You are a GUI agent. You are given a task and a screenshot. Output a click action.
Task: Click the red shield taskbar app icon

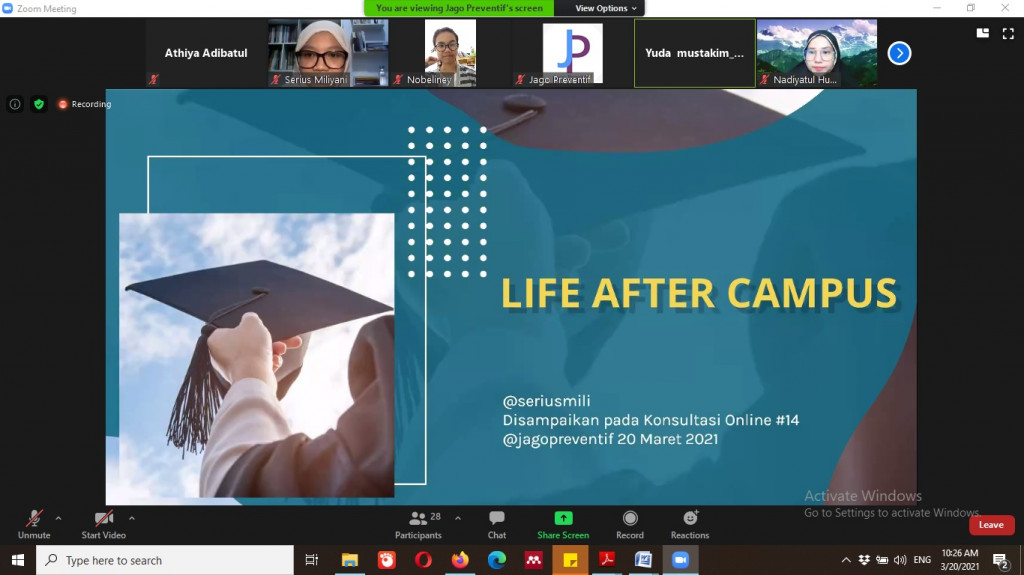point(387,560)
